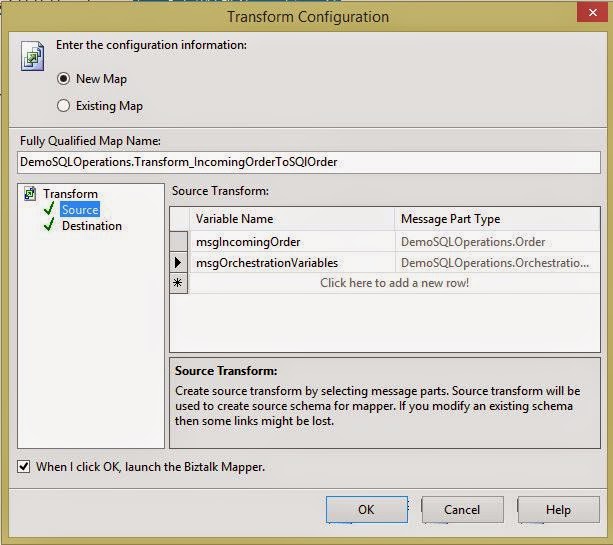Click the OK button
This screenshot has height=545, width=613.
(366, 509)
